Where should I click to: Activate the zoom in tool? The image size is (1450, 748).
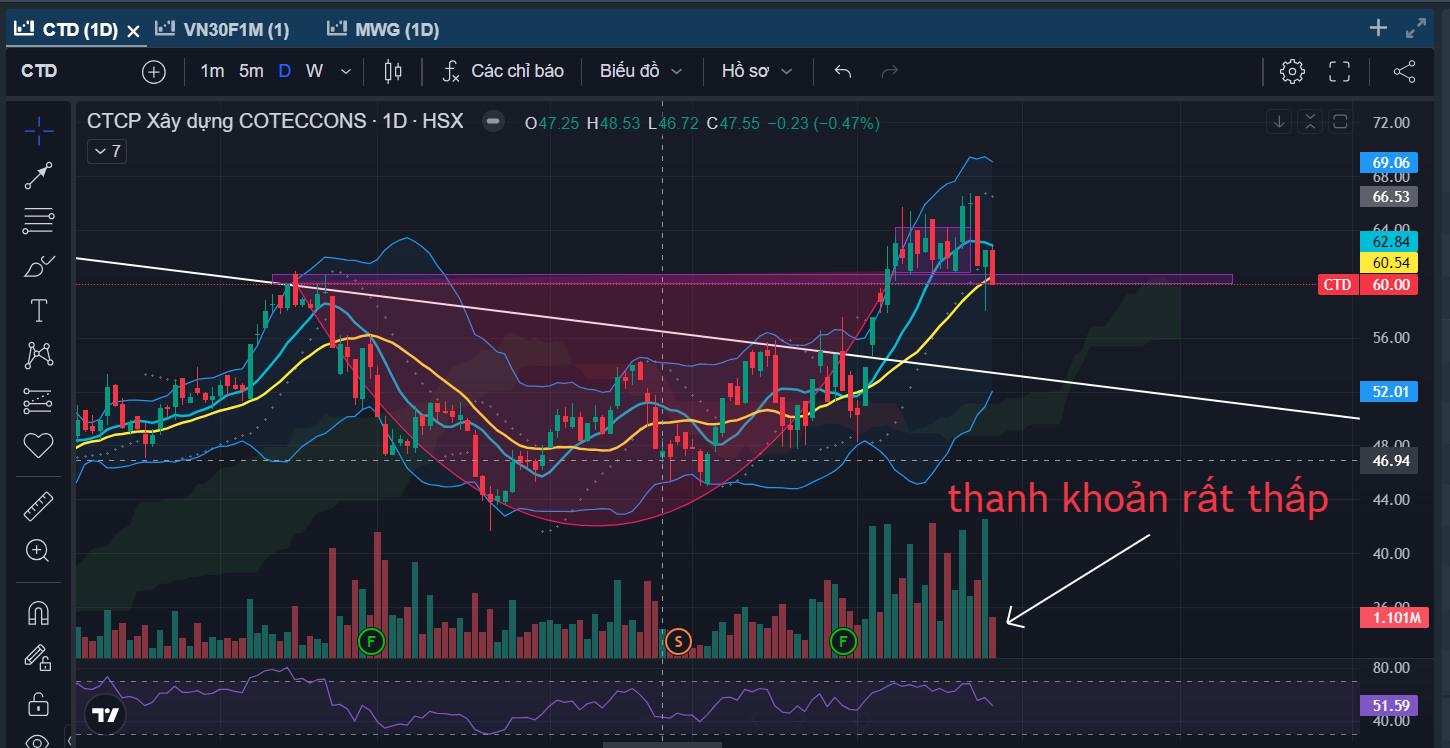(39, 550)
